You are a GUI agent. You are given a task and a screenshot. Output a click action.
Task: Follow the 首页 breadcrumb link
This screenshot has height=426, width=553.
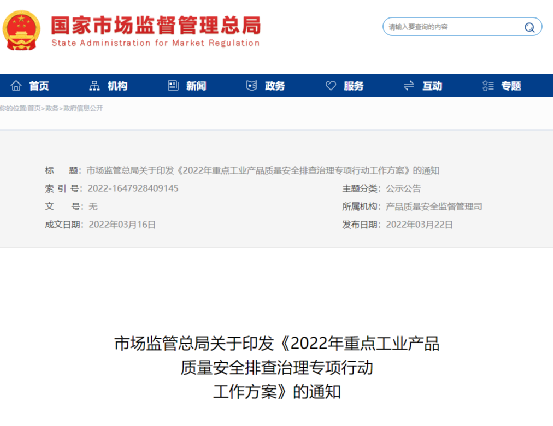point(34,108)
